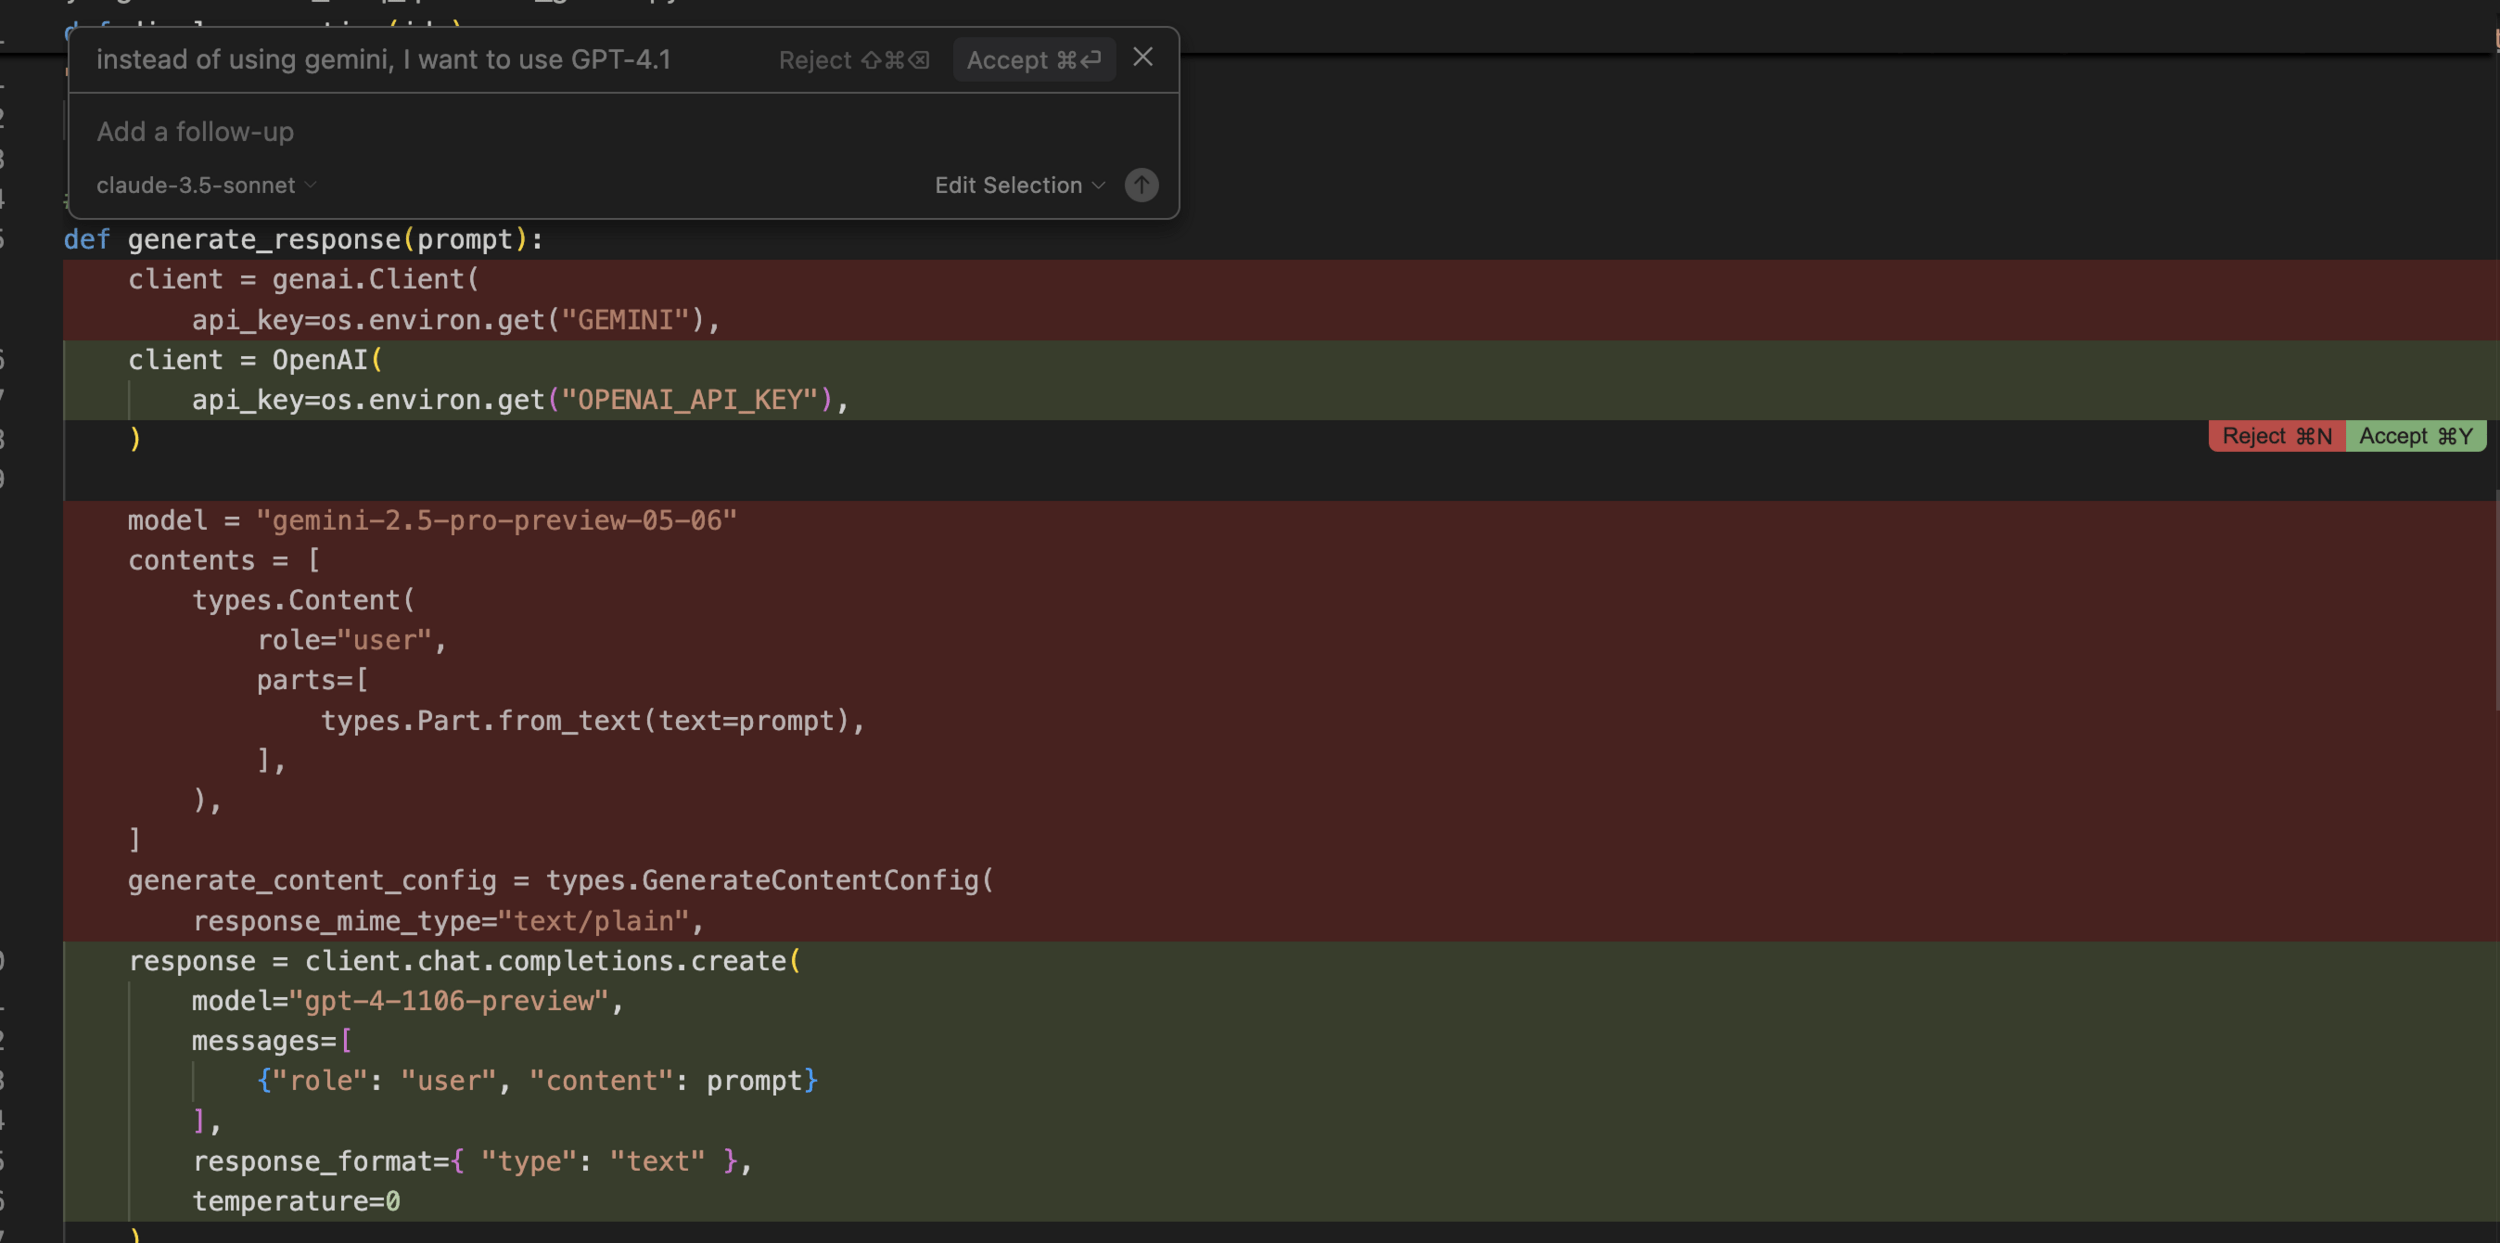Click the 'instead of using gemini' prompt text
2500x1243 pixels.
click(x=383, y=60)
